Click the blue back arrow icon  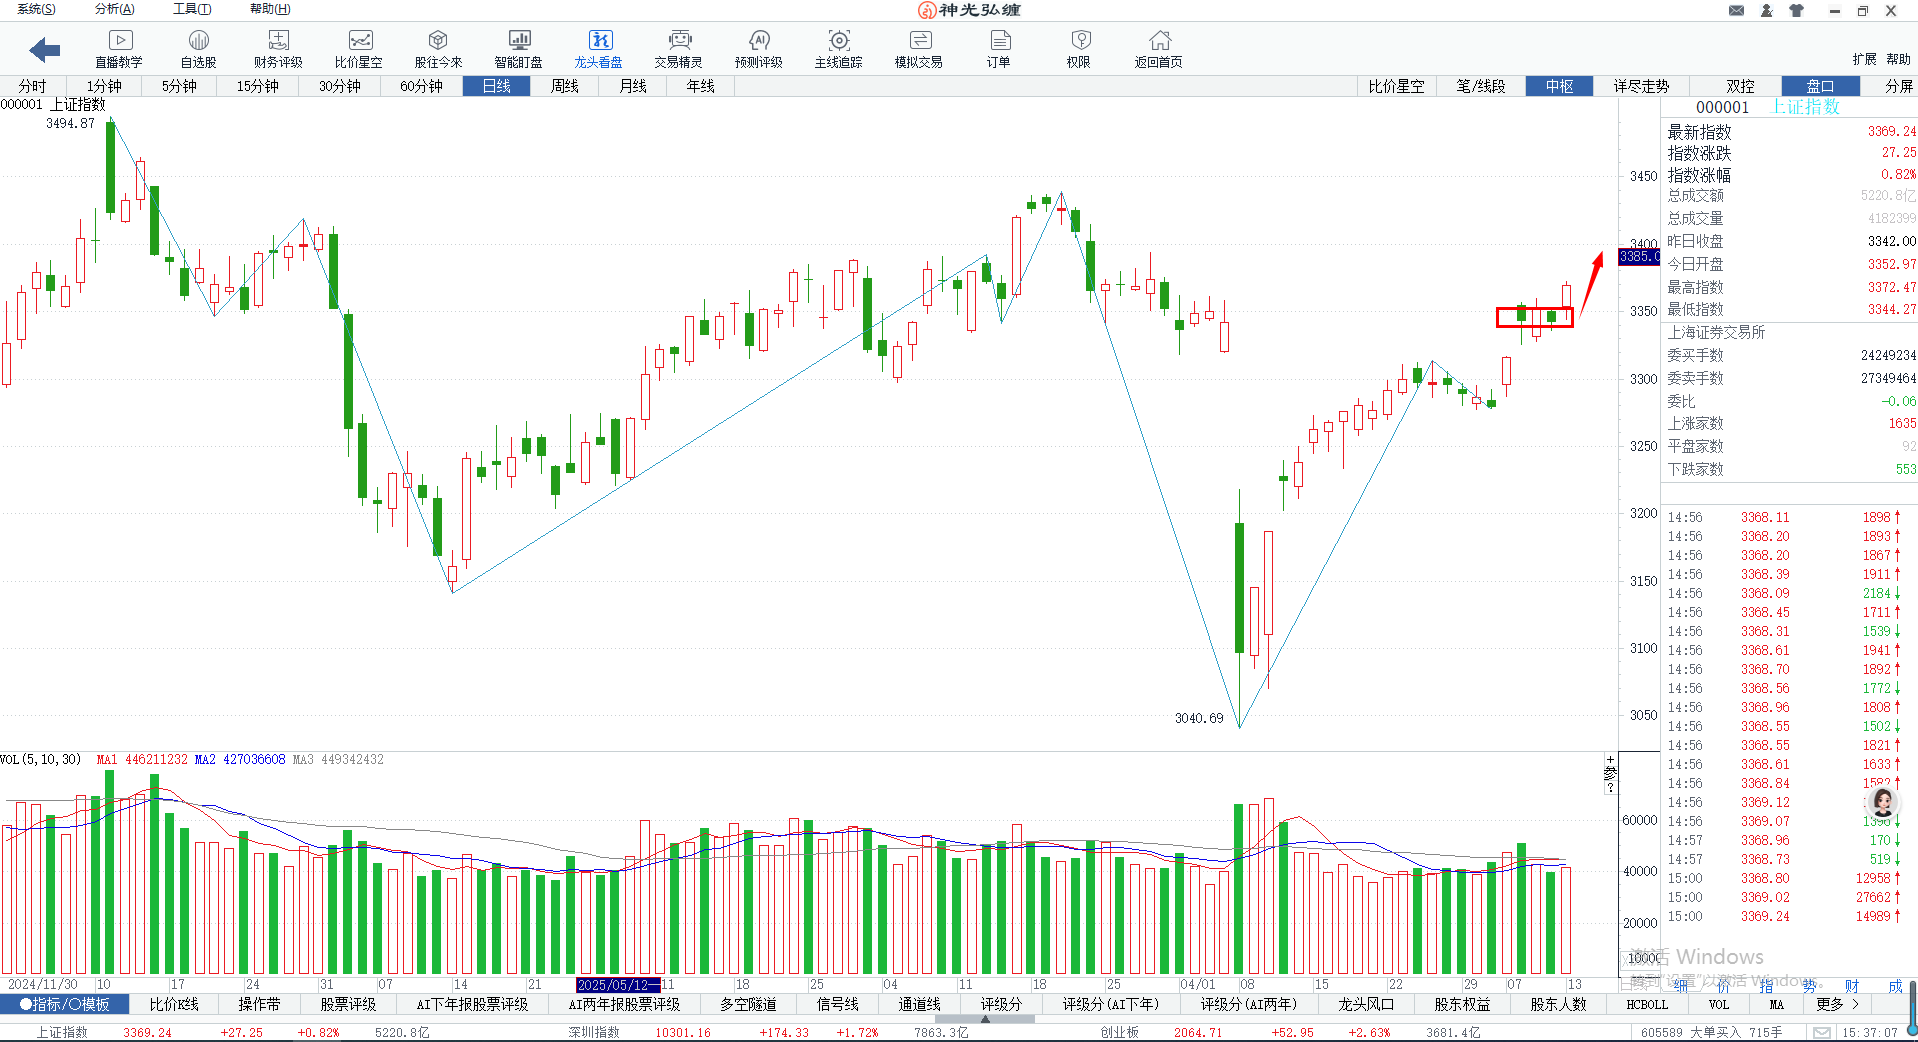45,49
